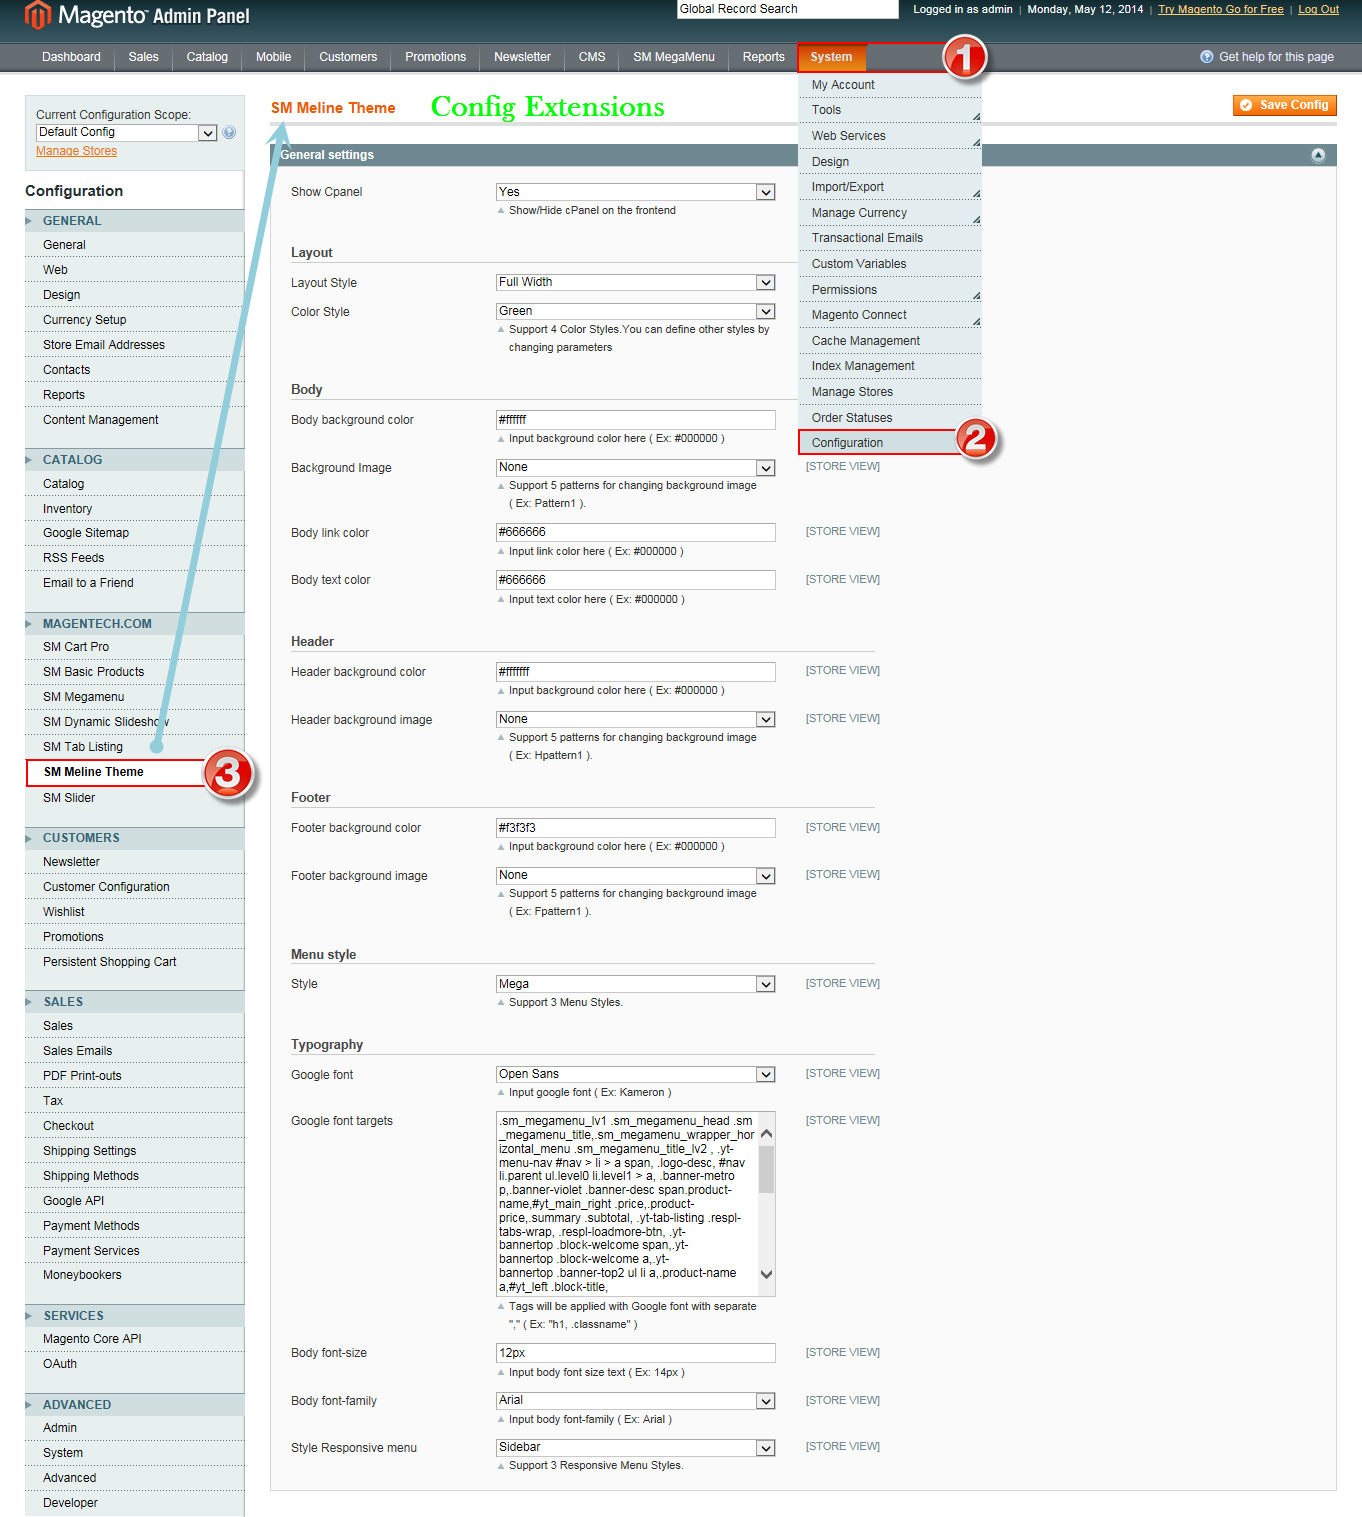This screenshot has height=1517, width=1362.
Task: Click the Manage Stores link under the scope selector
Action: (x=76, y=151)
